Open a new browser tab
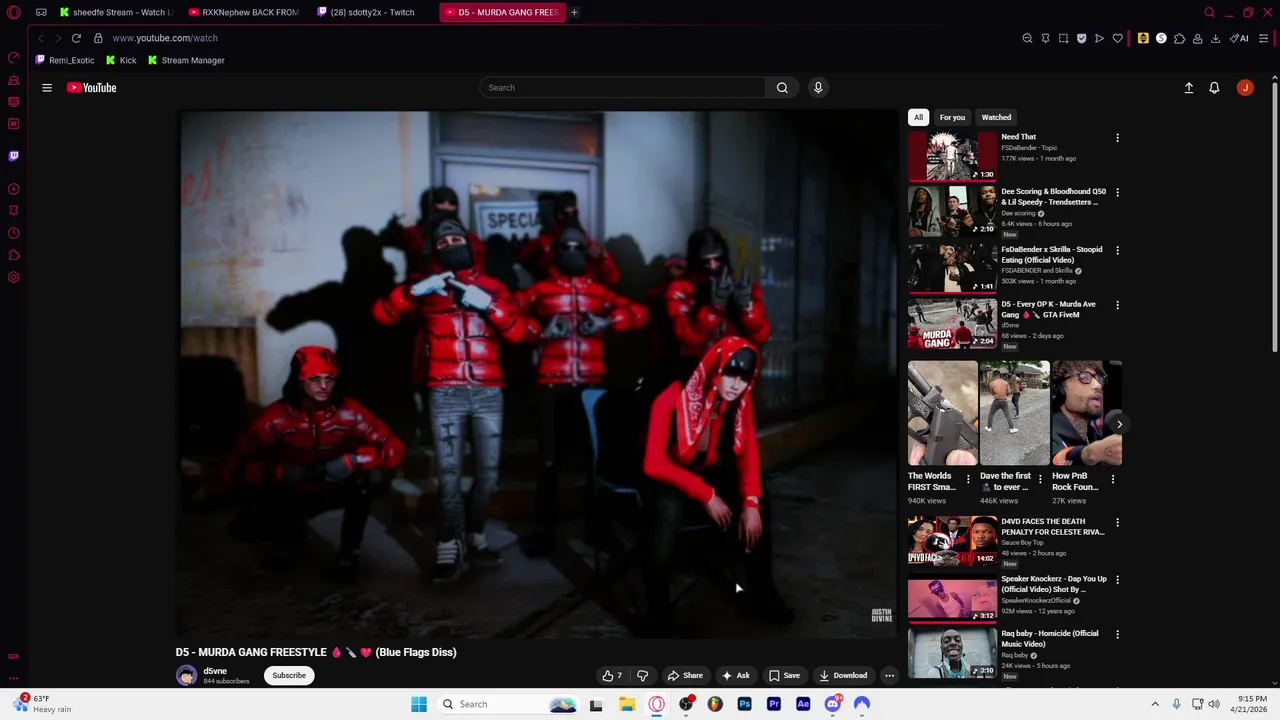This screenshot has width=1280, height=720. tap(574, 12)
